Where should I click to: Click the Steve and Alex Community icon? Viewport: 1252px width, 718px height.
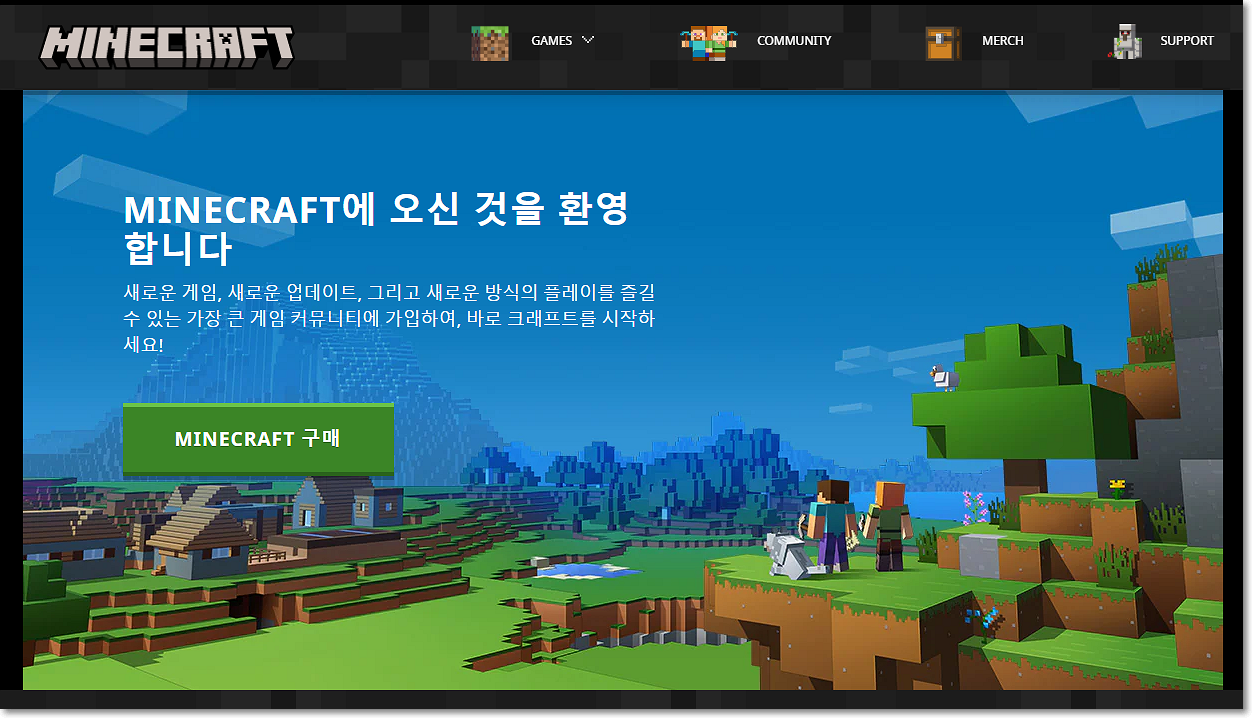coord(708,44)
